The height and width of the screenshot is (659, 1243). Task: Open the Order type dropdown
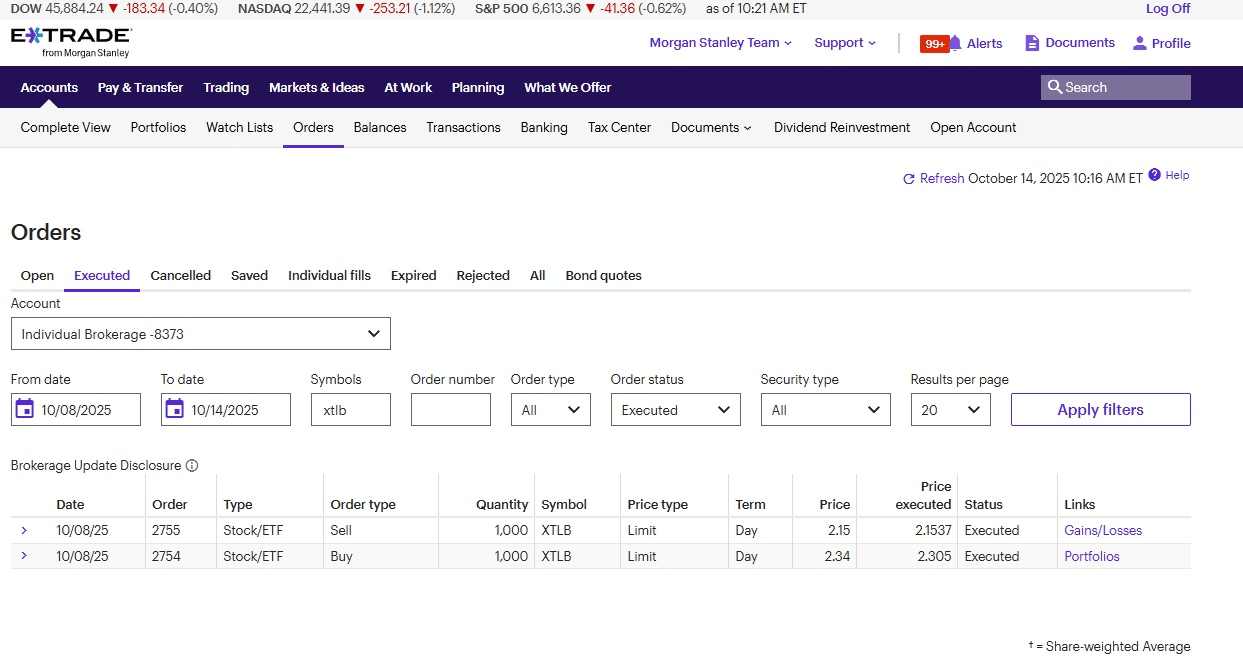[550, 410]
